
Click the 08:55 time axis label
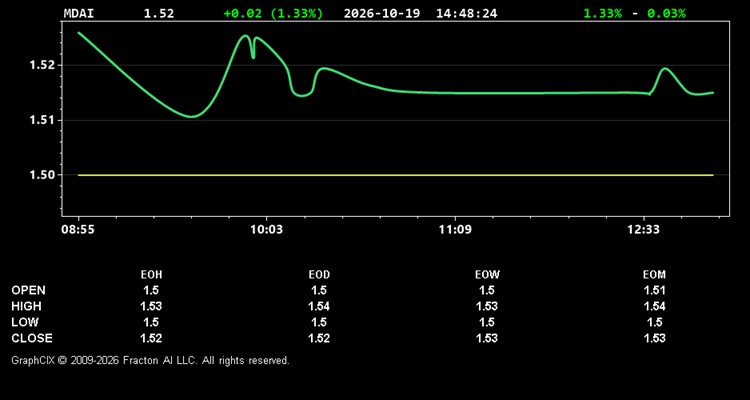click(78, 230)
